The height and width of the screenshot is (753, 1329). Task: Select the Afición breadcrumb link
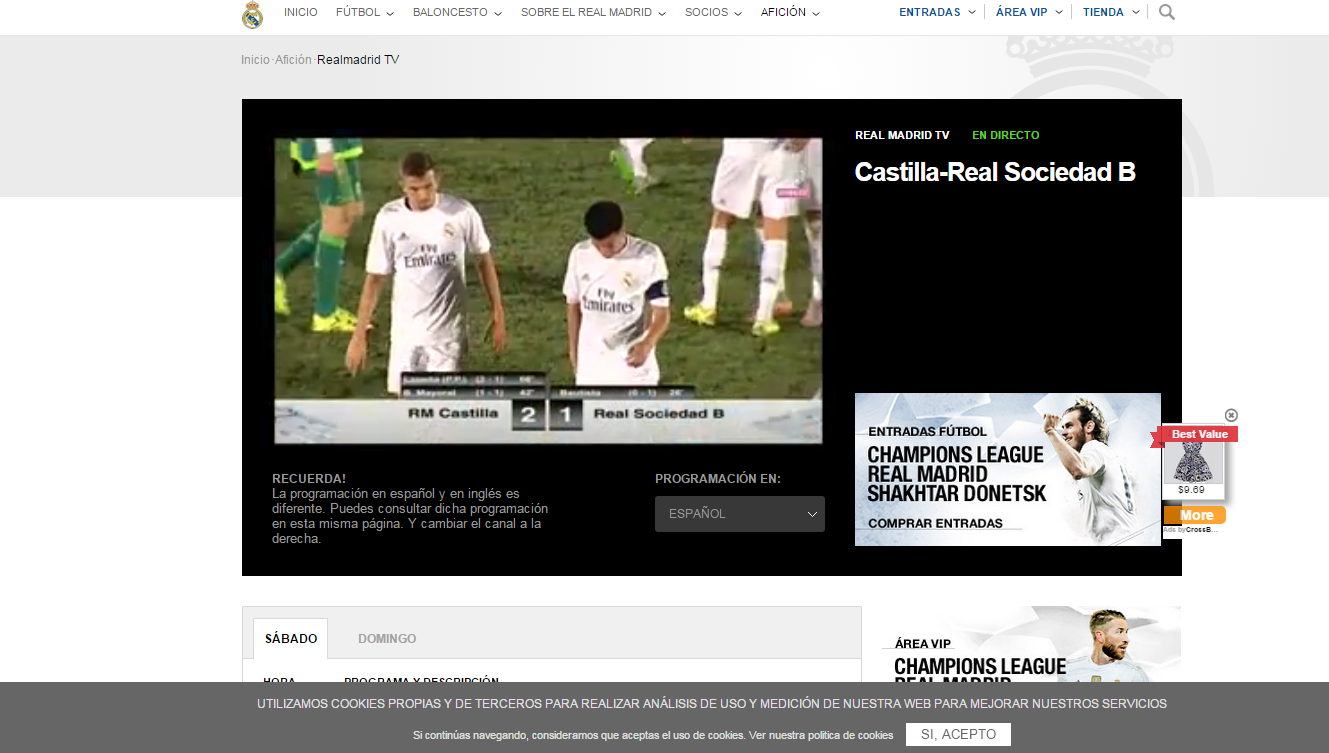pos(293,60)
